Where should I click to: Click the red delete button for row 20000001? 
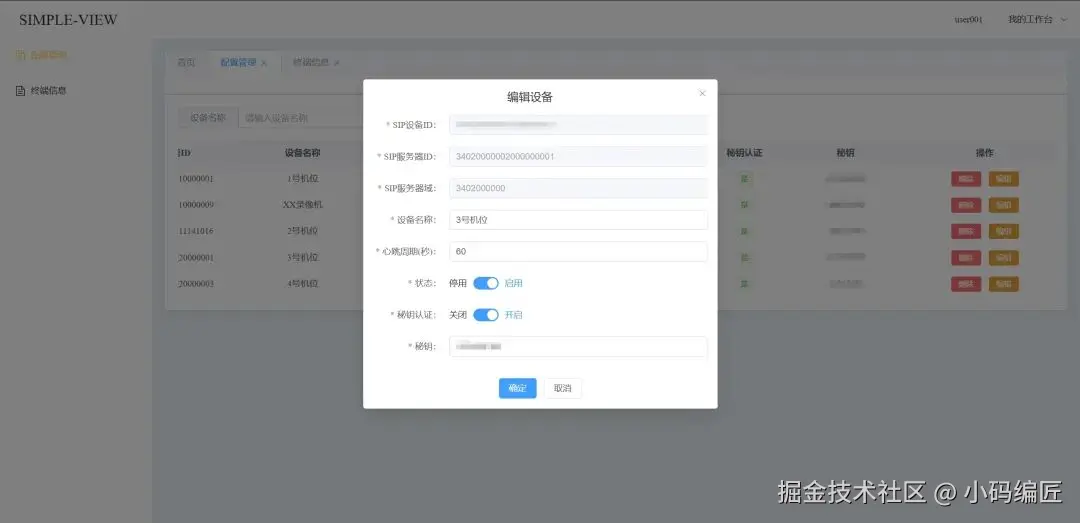point(966,258)
